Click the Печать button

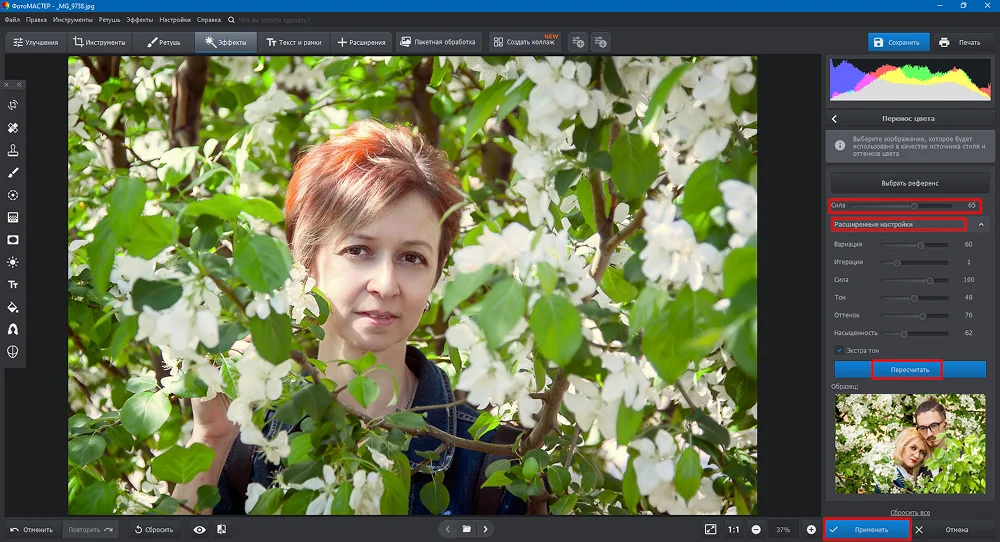[960, 42]
